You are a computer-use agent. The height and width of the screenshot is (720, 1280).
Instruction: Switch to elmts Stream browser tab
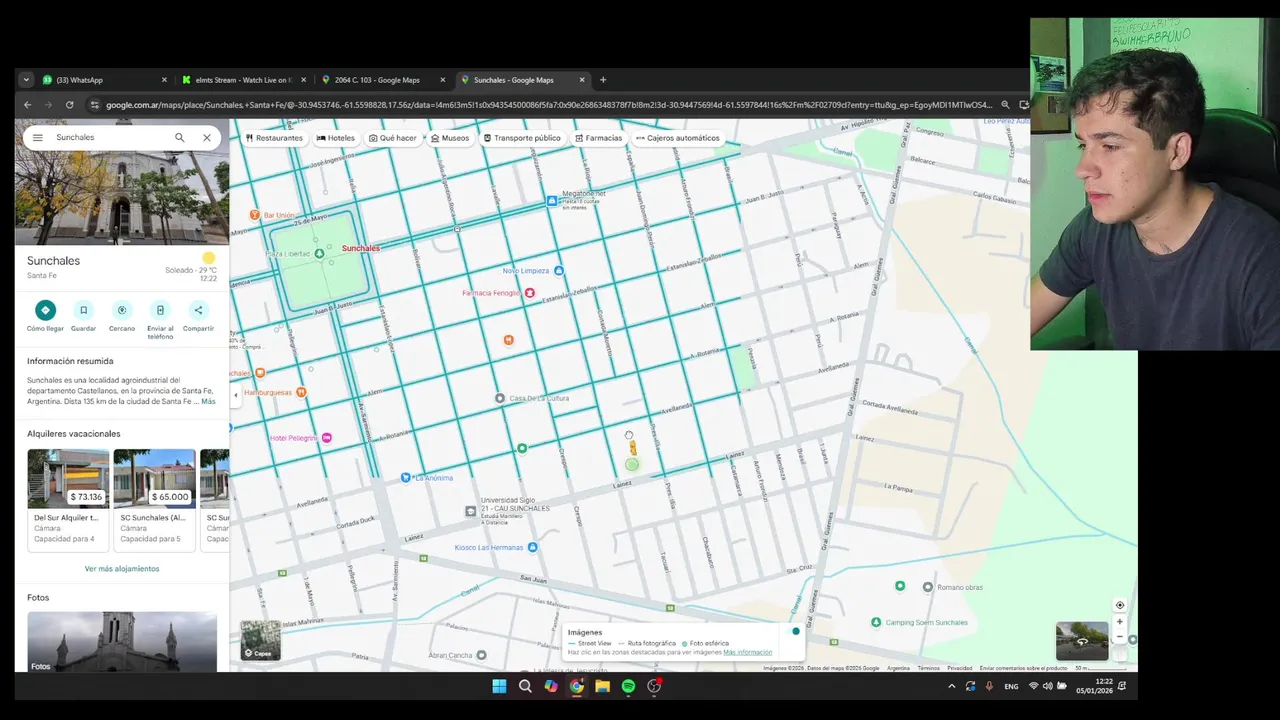pos(244,80)
